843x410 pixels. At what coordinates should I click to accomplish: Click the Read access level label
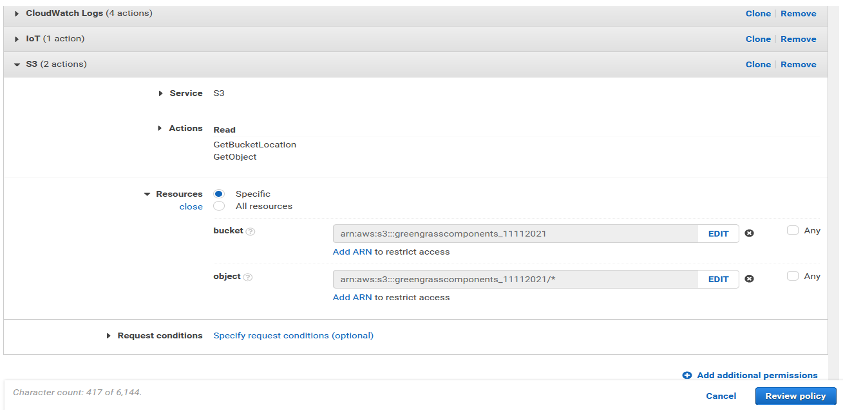click(224, 130)
